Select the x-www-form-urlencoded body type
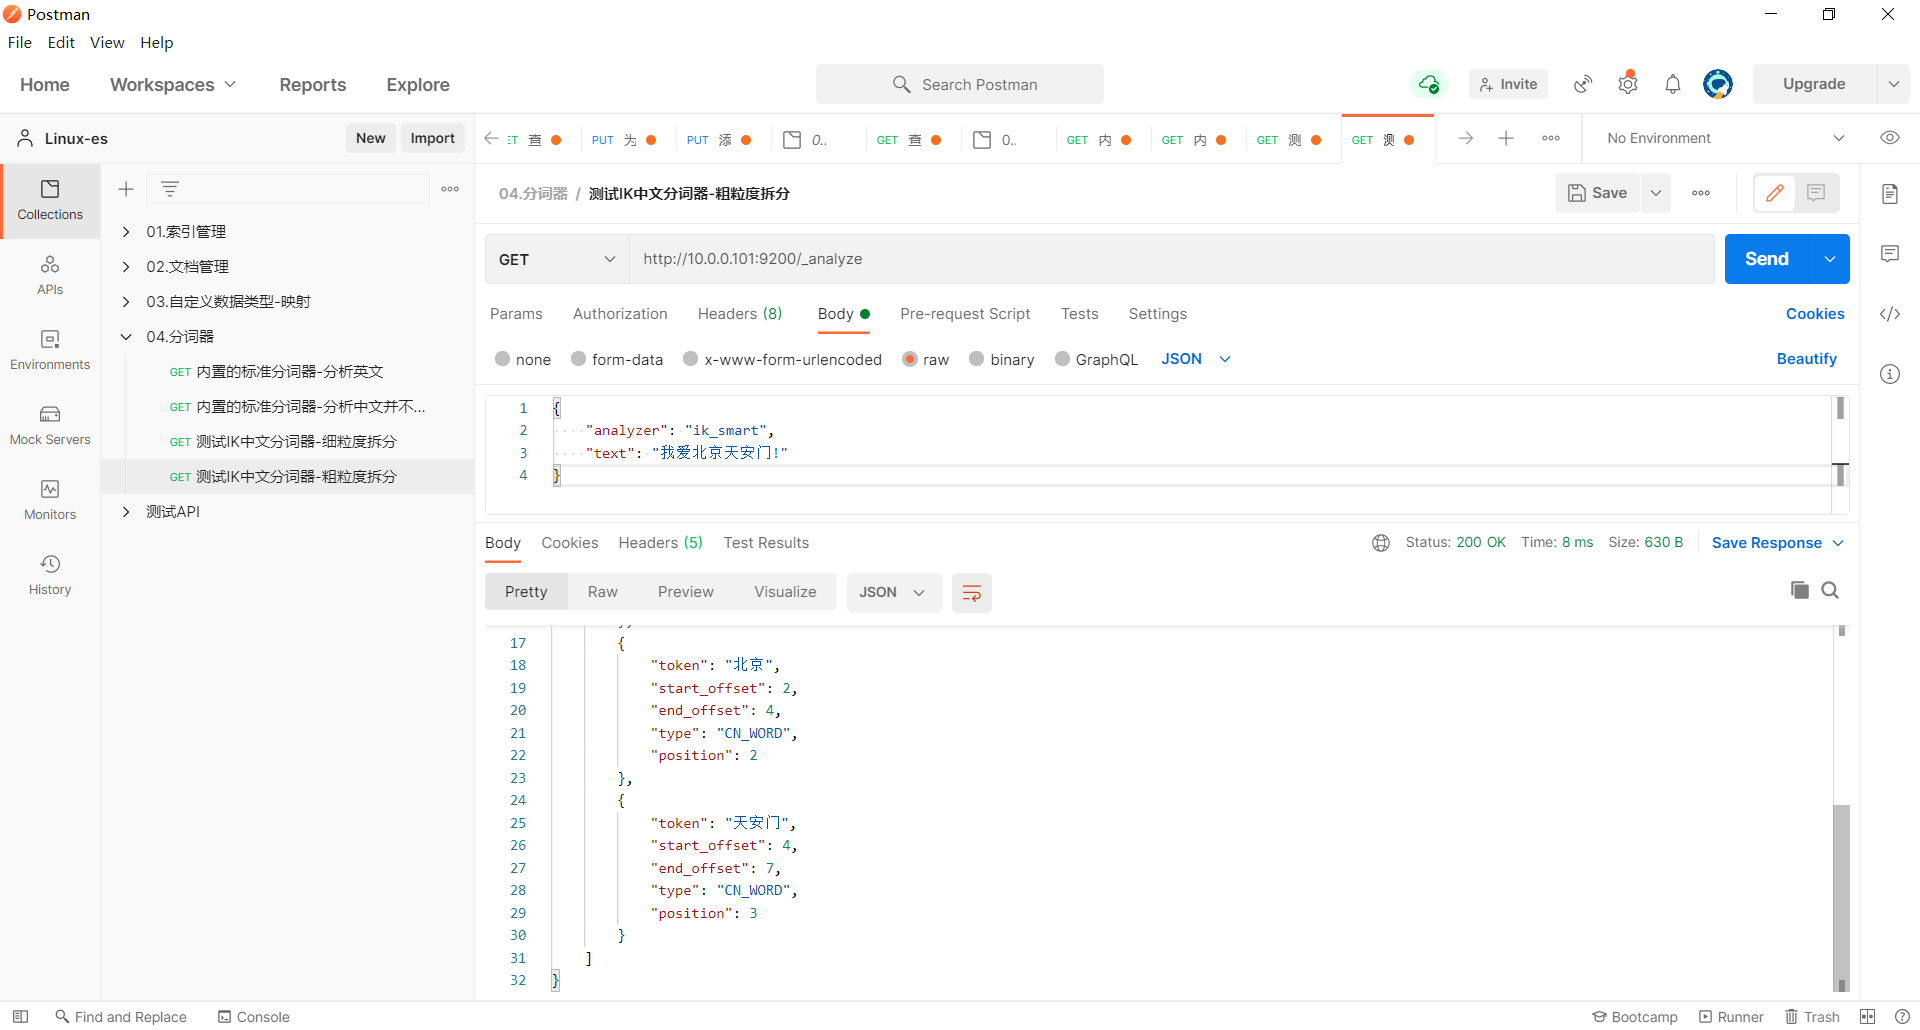Image resolution: width=1920 pixels, height=1030 pixels. pos(783,359)
